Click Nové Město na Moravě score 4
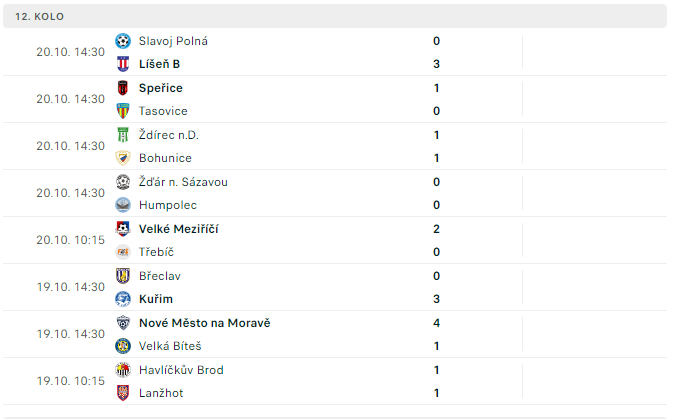Viewport: 673px width, 419px height. 437,323
